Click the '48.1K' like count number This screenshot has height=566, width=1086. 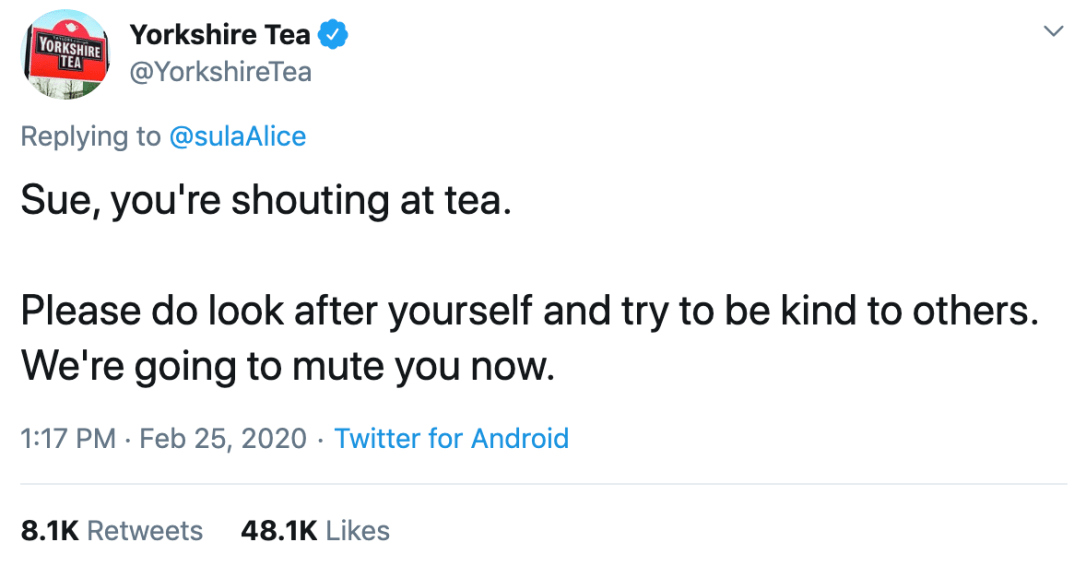277,530
